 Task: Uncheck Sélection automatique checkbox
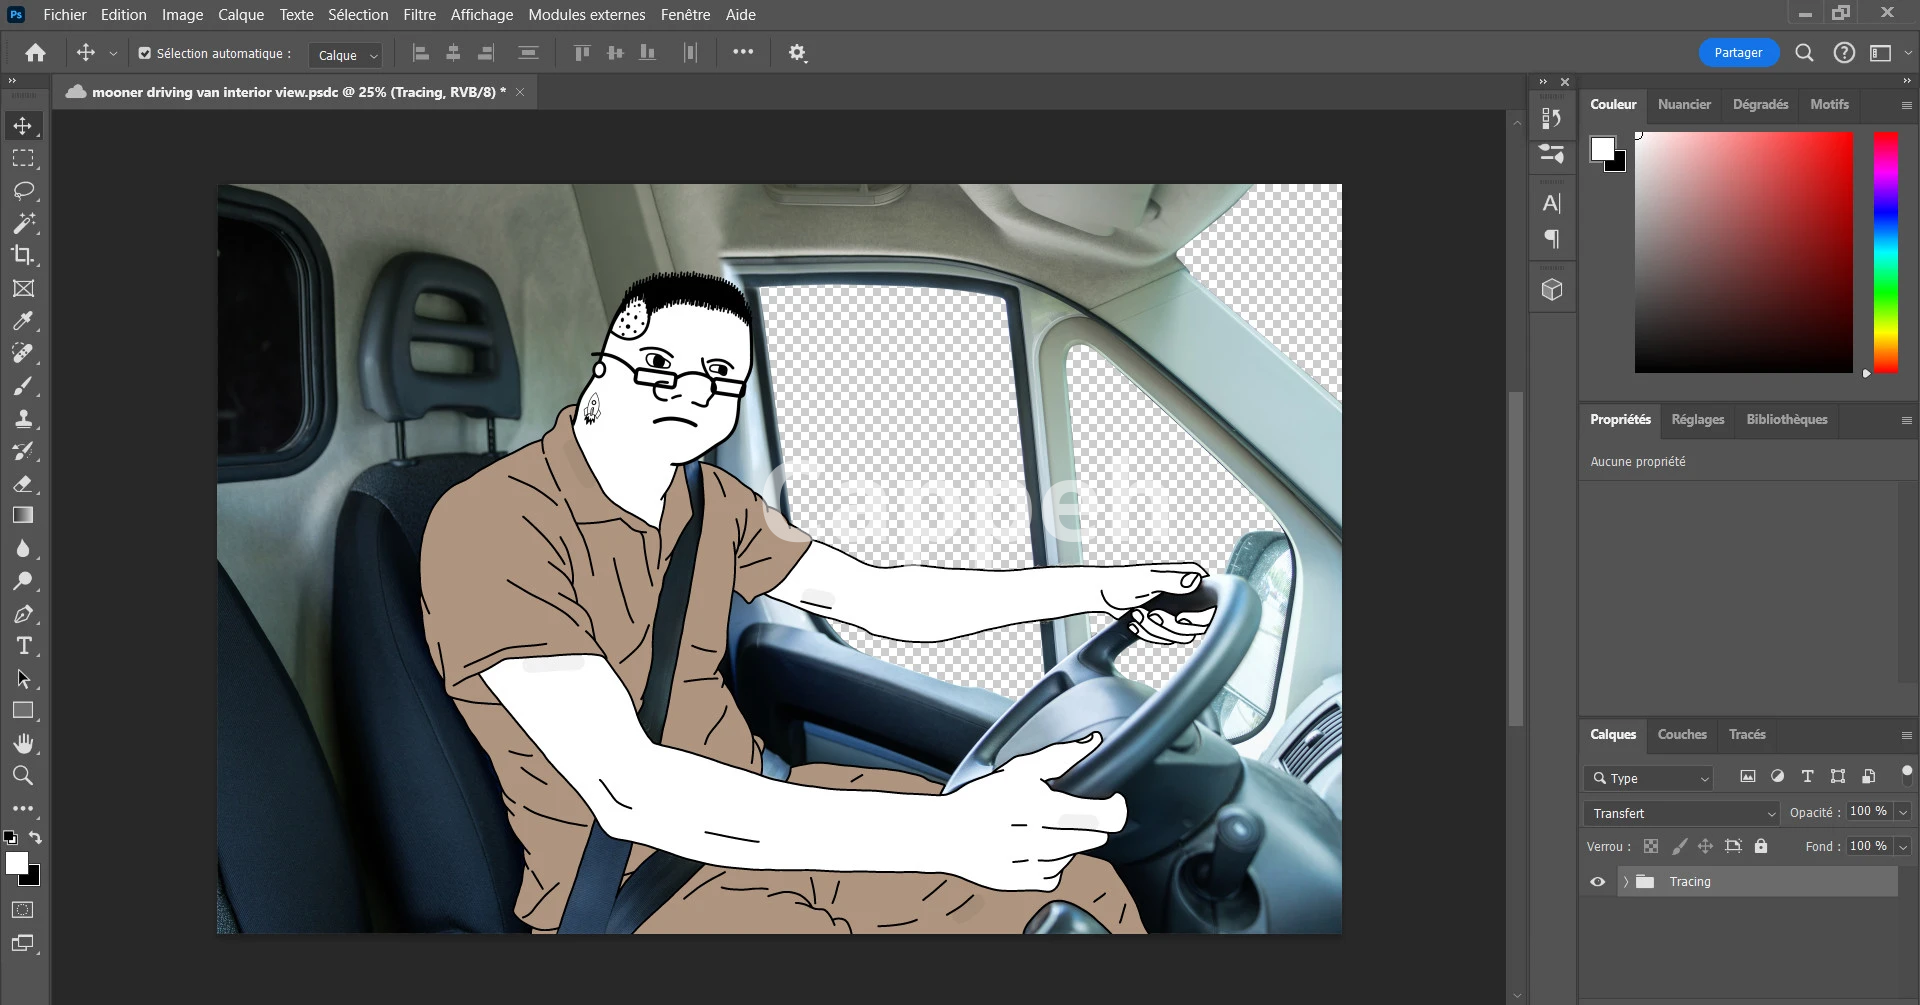(x=145, y=54)
